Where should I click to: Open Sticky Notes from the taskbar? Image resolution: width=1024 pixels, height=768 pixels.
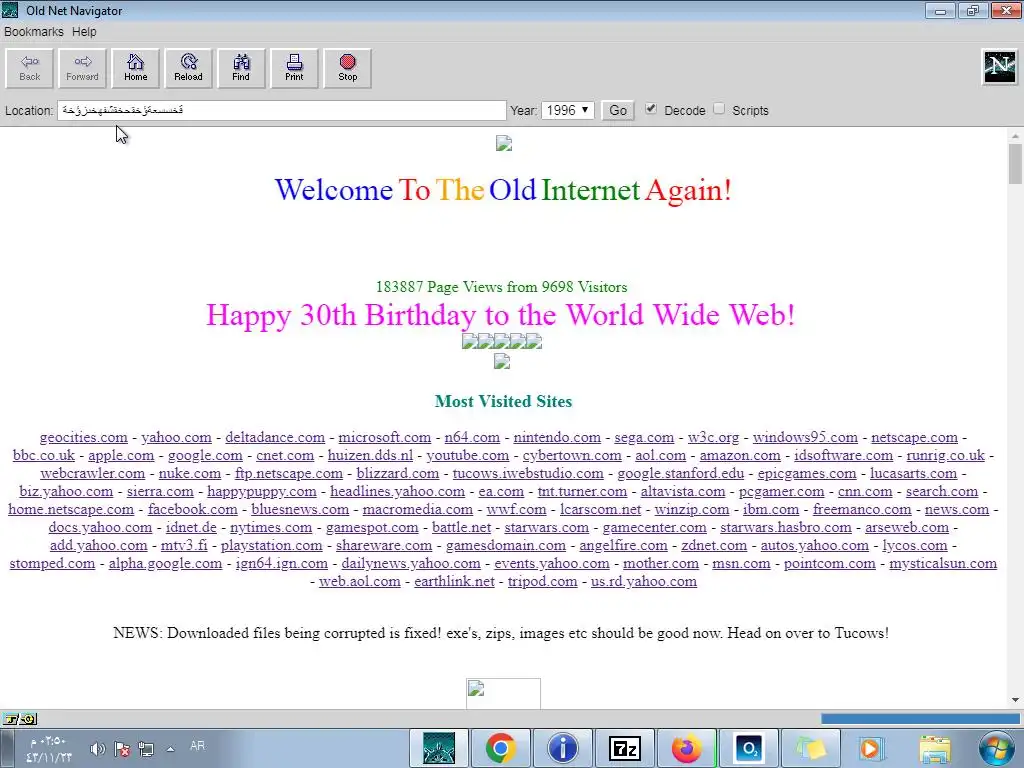(810, 748)
